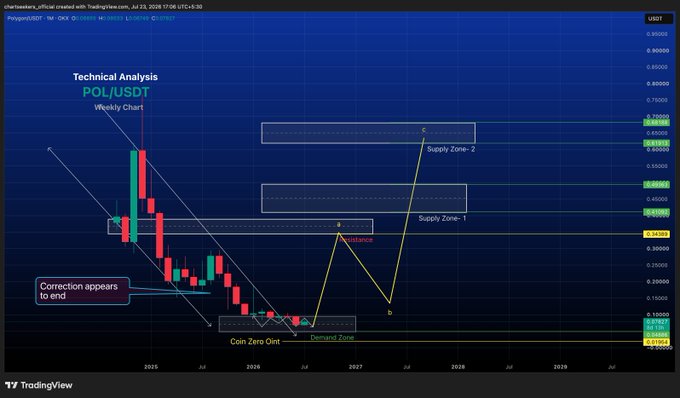Click the wave label 'a' near resistance

tap(339, 225)
